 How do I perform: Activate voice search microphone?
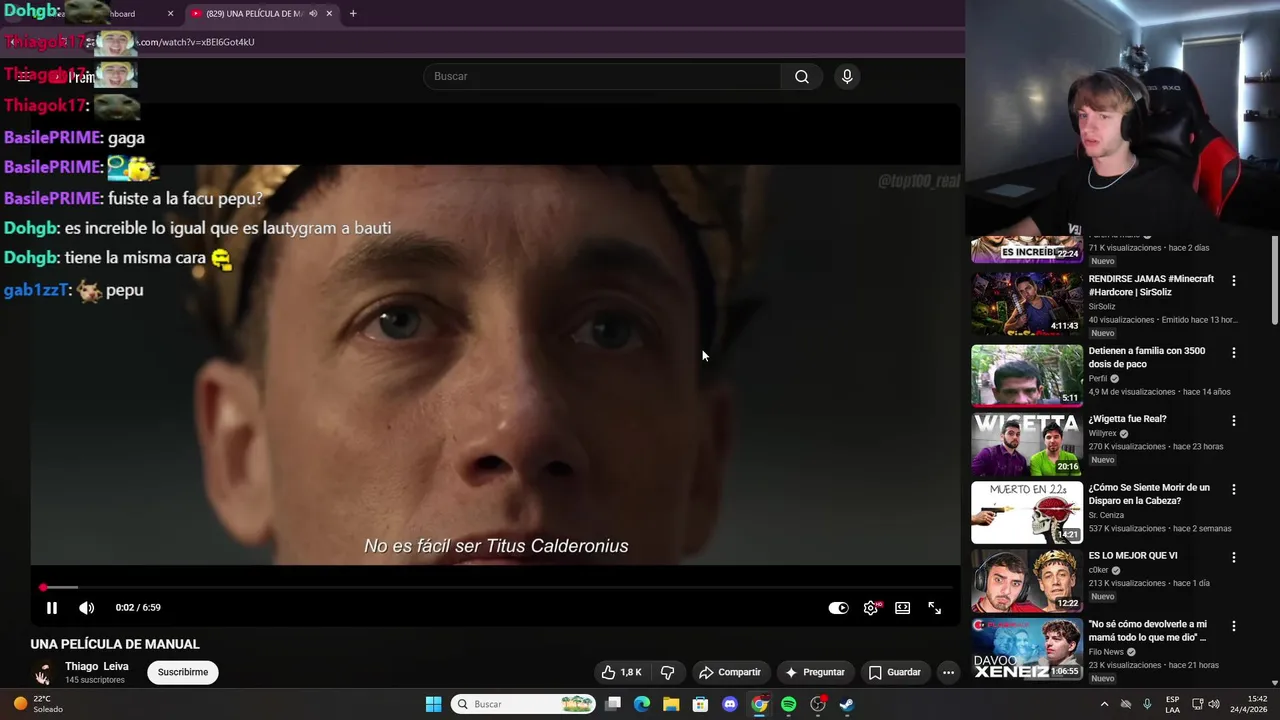847,76
